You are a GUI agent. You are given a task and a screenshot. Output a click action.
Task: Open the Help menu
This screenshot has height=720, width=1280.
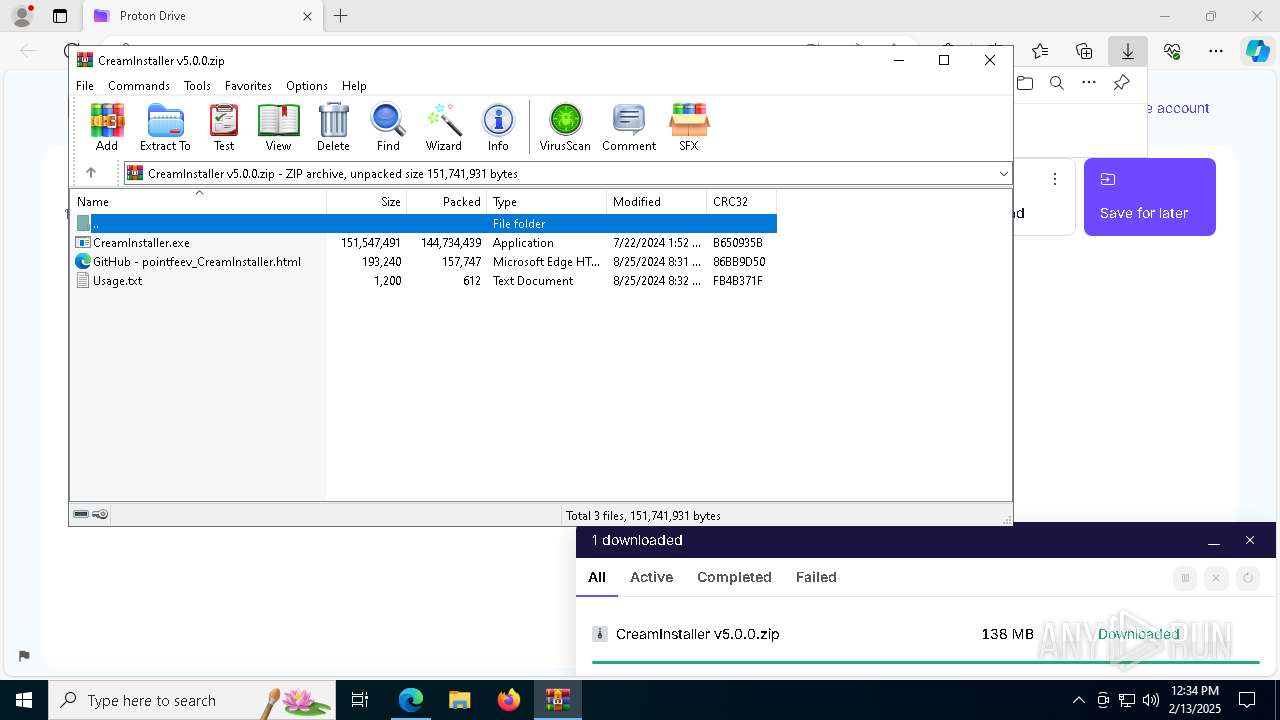pyautogui.click(x=354, y=86)
